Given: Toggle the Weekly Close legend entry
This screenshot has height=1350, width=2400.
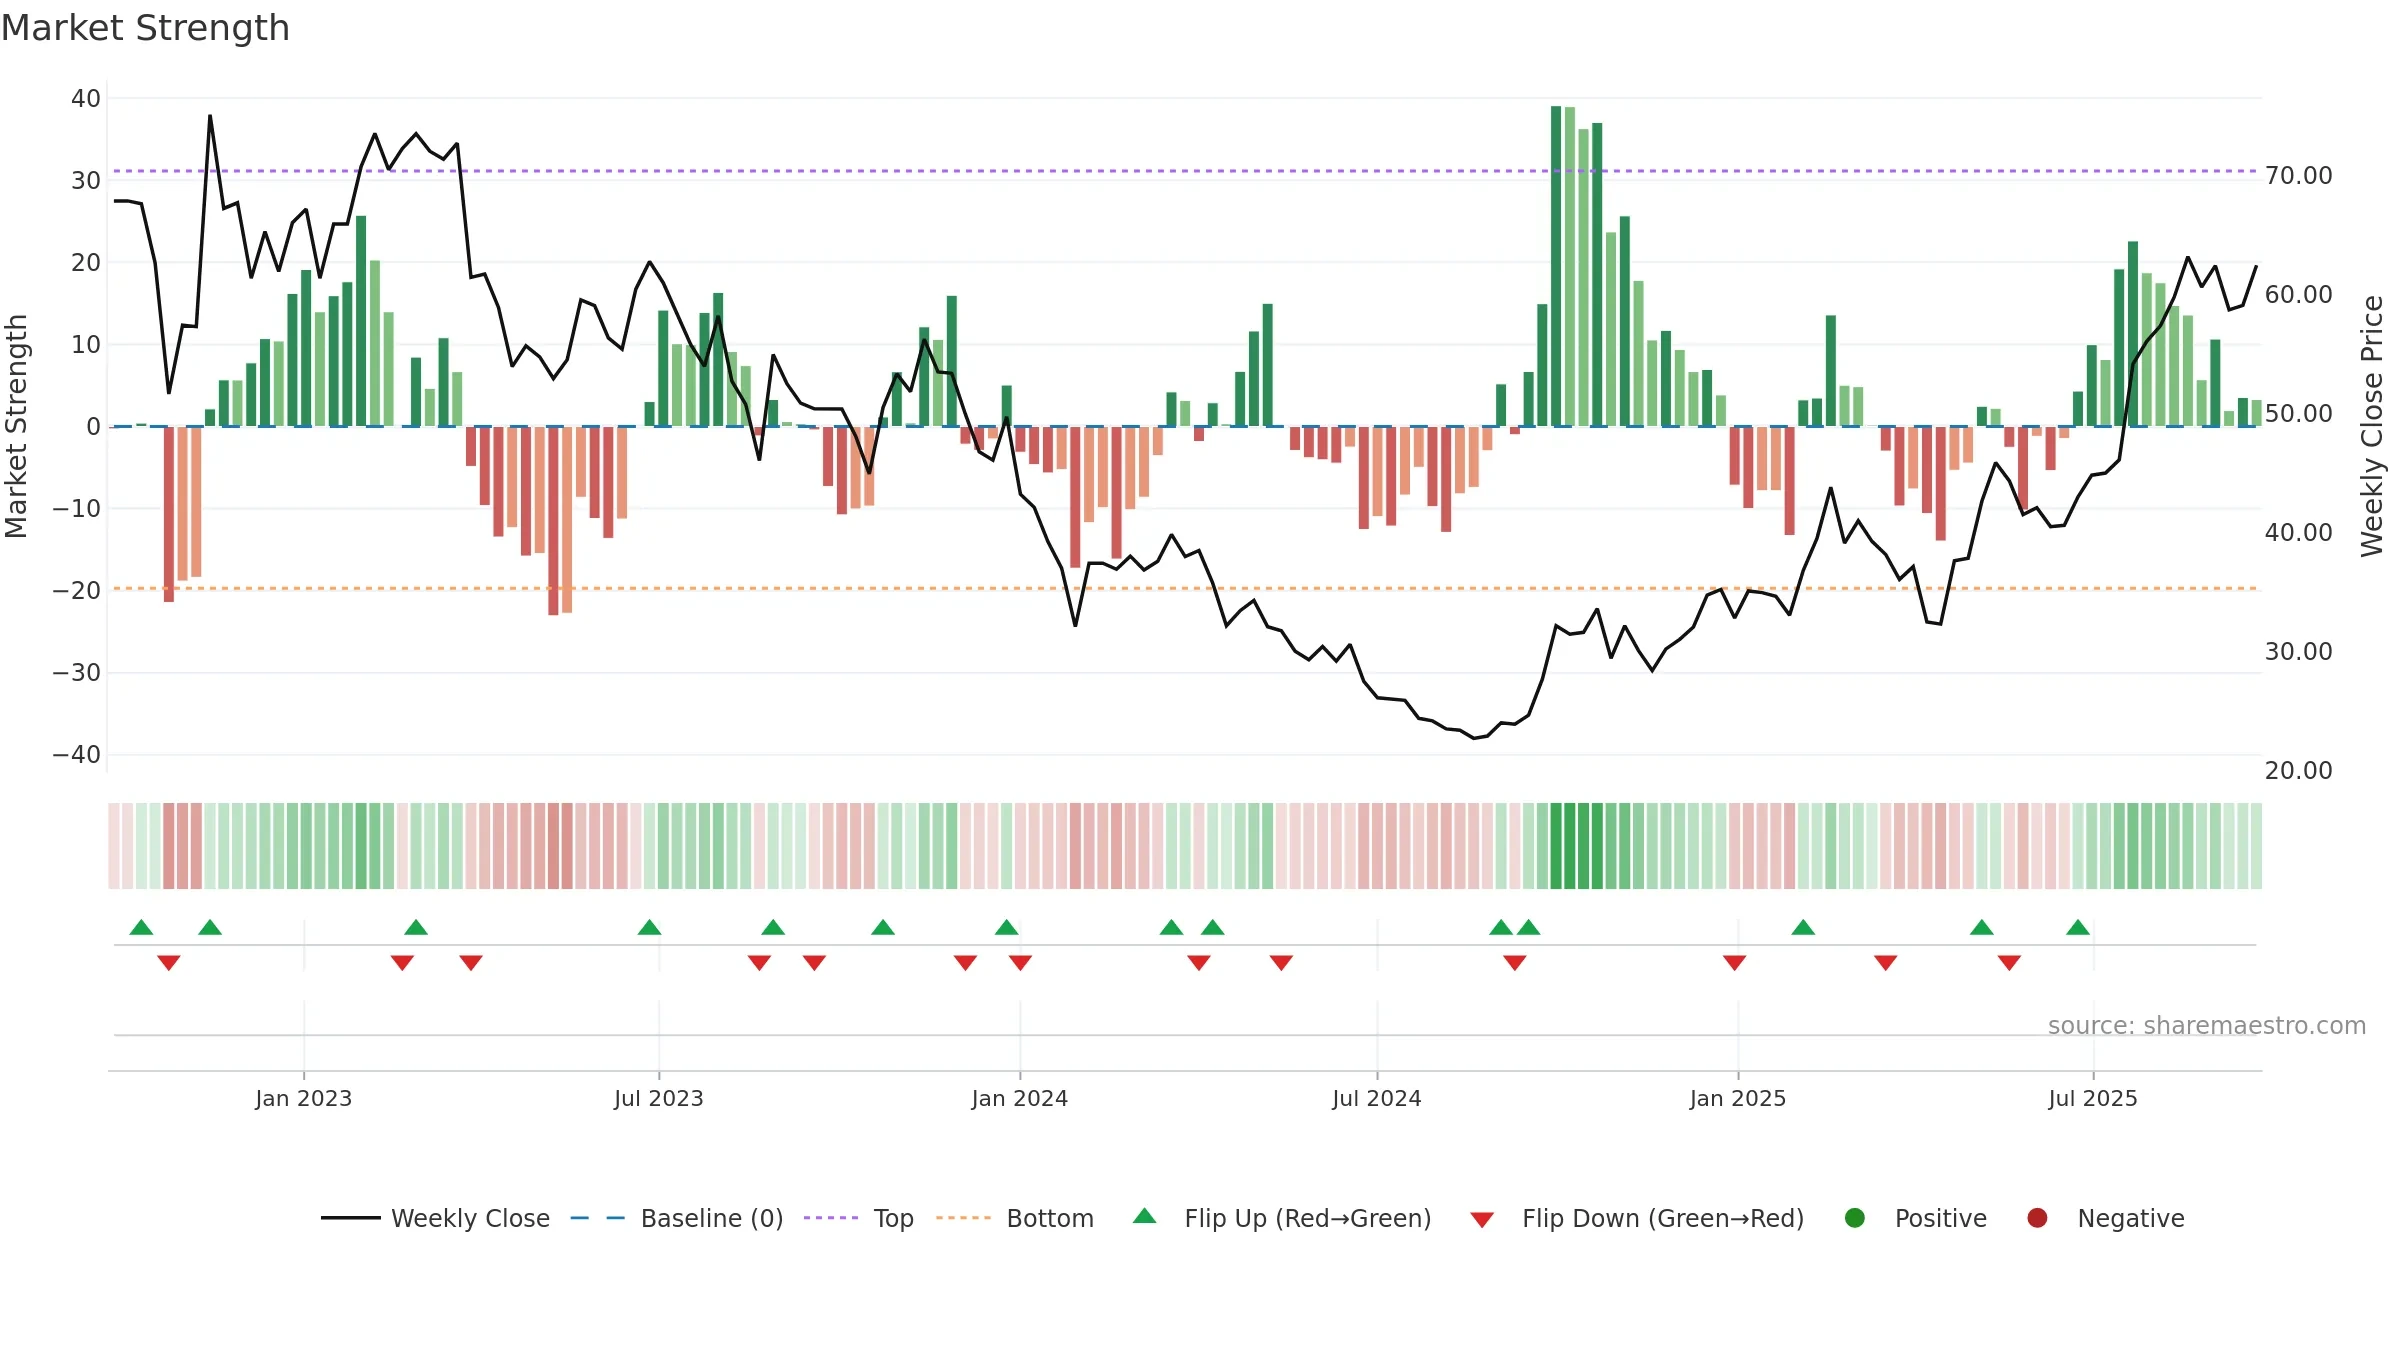Looking at the screenshot, I should [435, 1218].
